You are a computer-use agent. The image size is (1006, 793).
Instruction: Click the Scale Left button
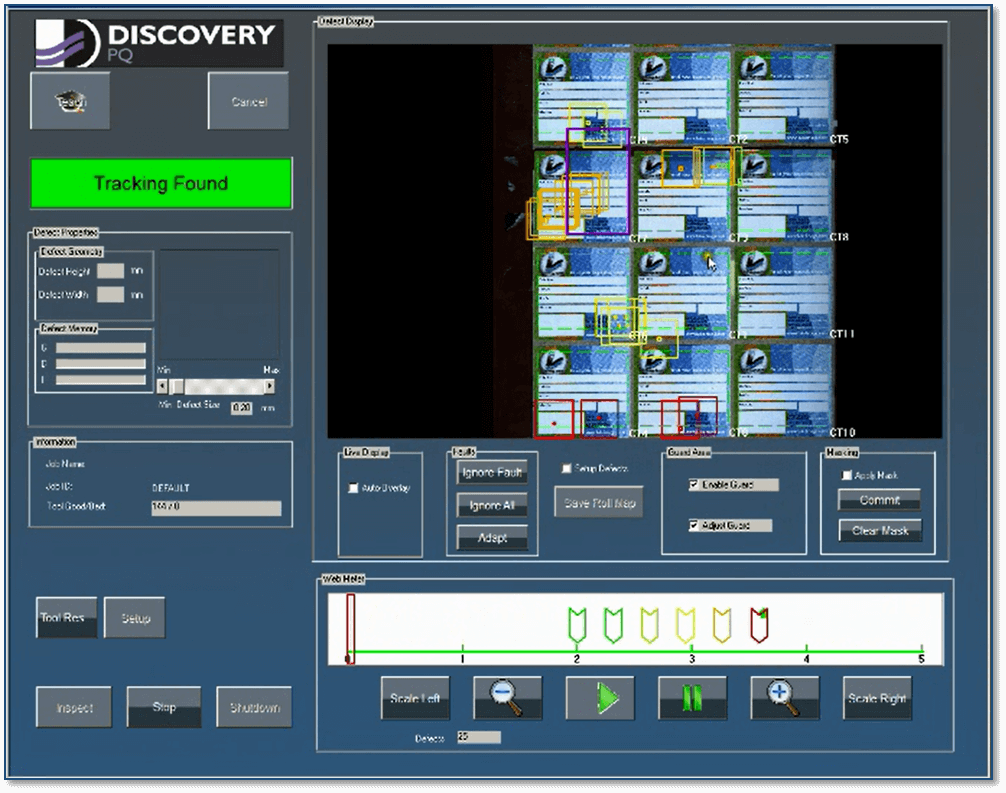(x=415, y=698)
